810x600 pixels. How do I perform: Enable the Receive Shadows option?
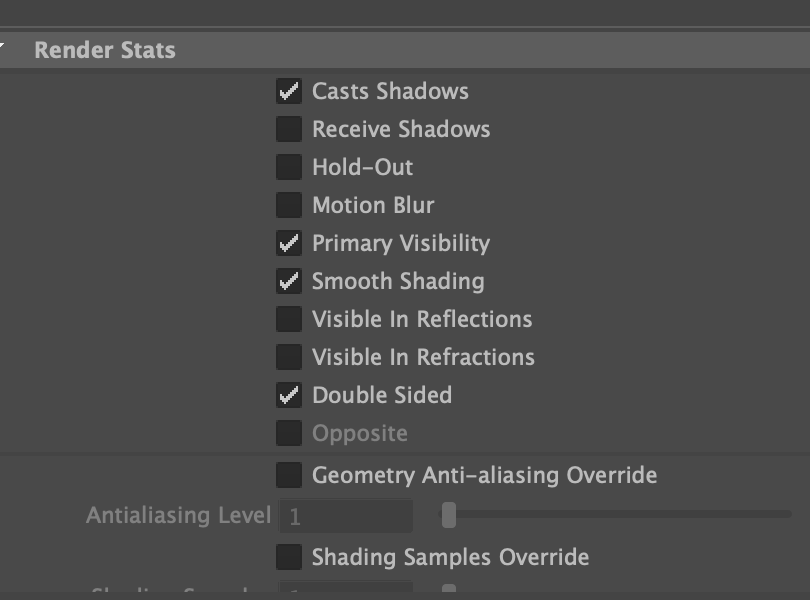click(290, 129)
